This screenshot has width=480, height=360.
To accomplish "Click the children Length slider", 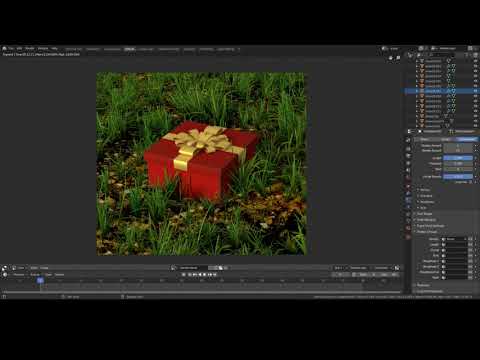I will (458, 158).
